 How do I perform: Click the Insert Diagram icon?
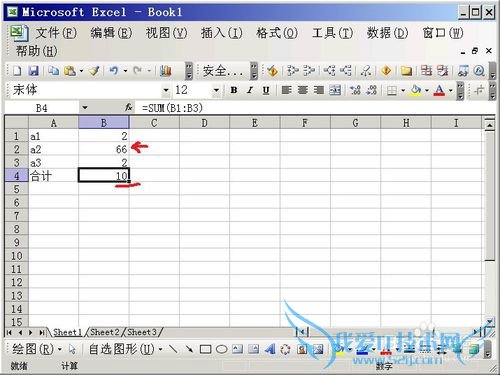coord(285,349)
